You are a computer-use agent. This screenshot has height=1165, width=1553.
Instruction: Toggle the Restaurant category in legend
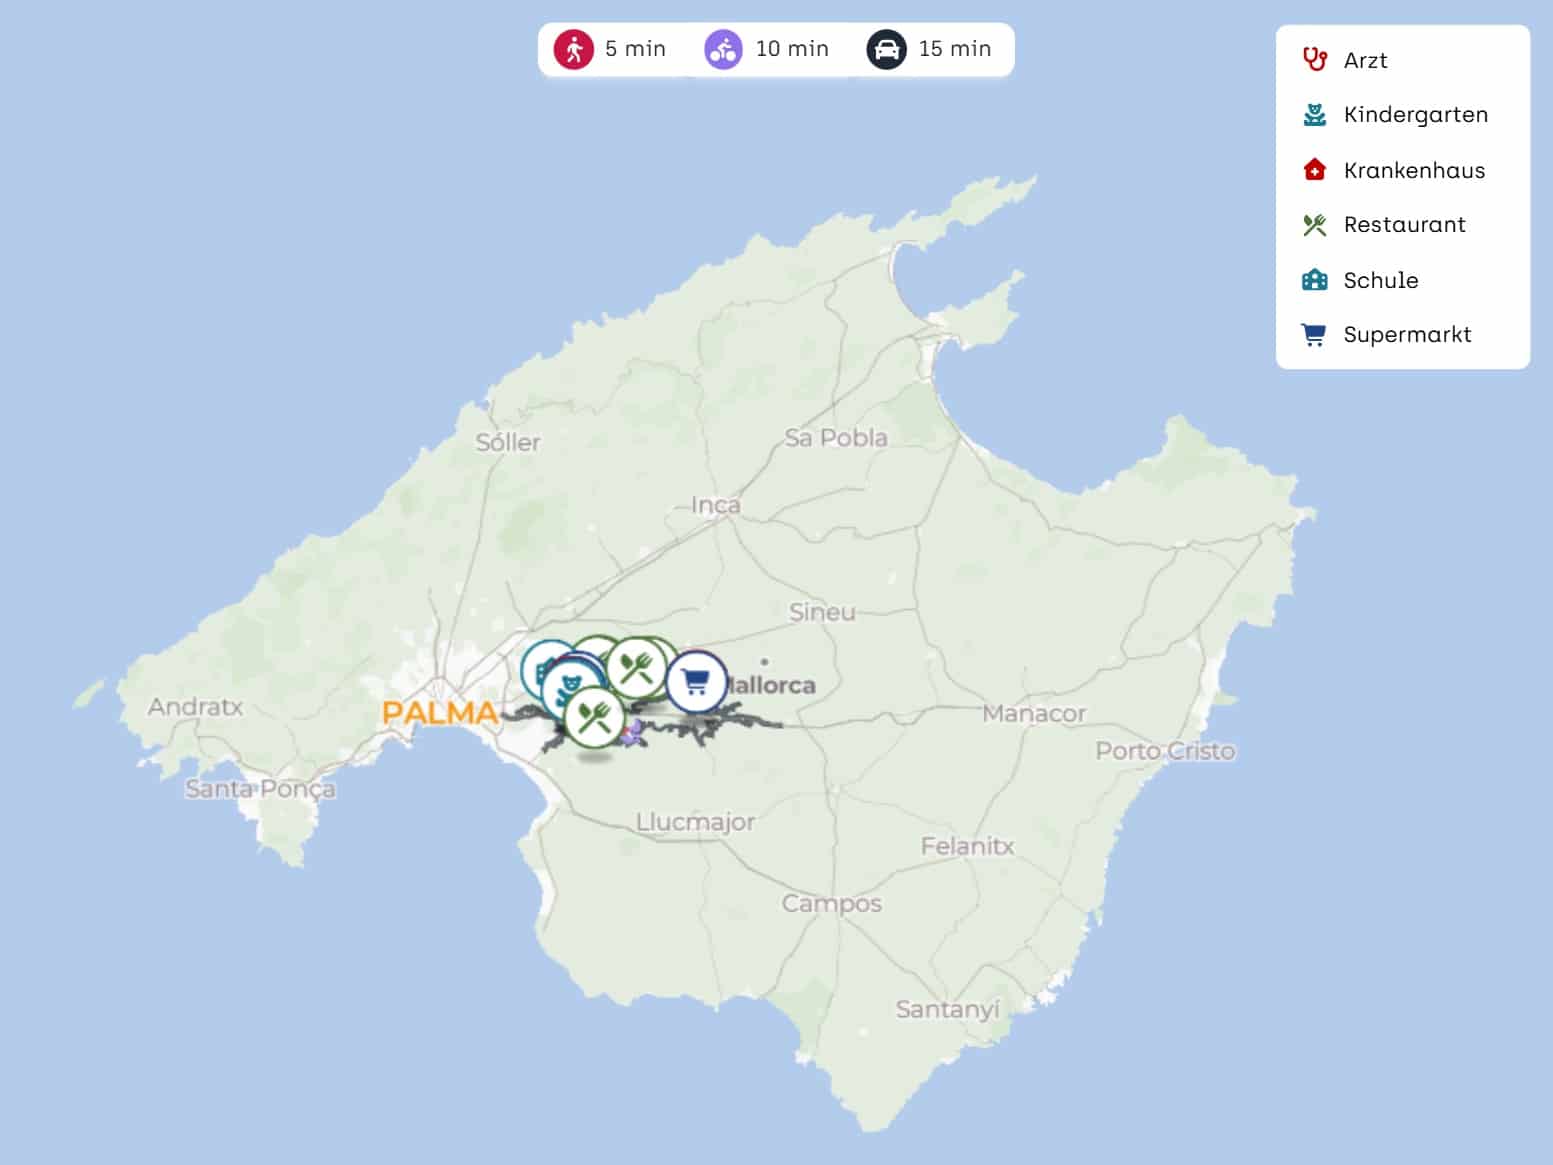(x=1404, y=225)
